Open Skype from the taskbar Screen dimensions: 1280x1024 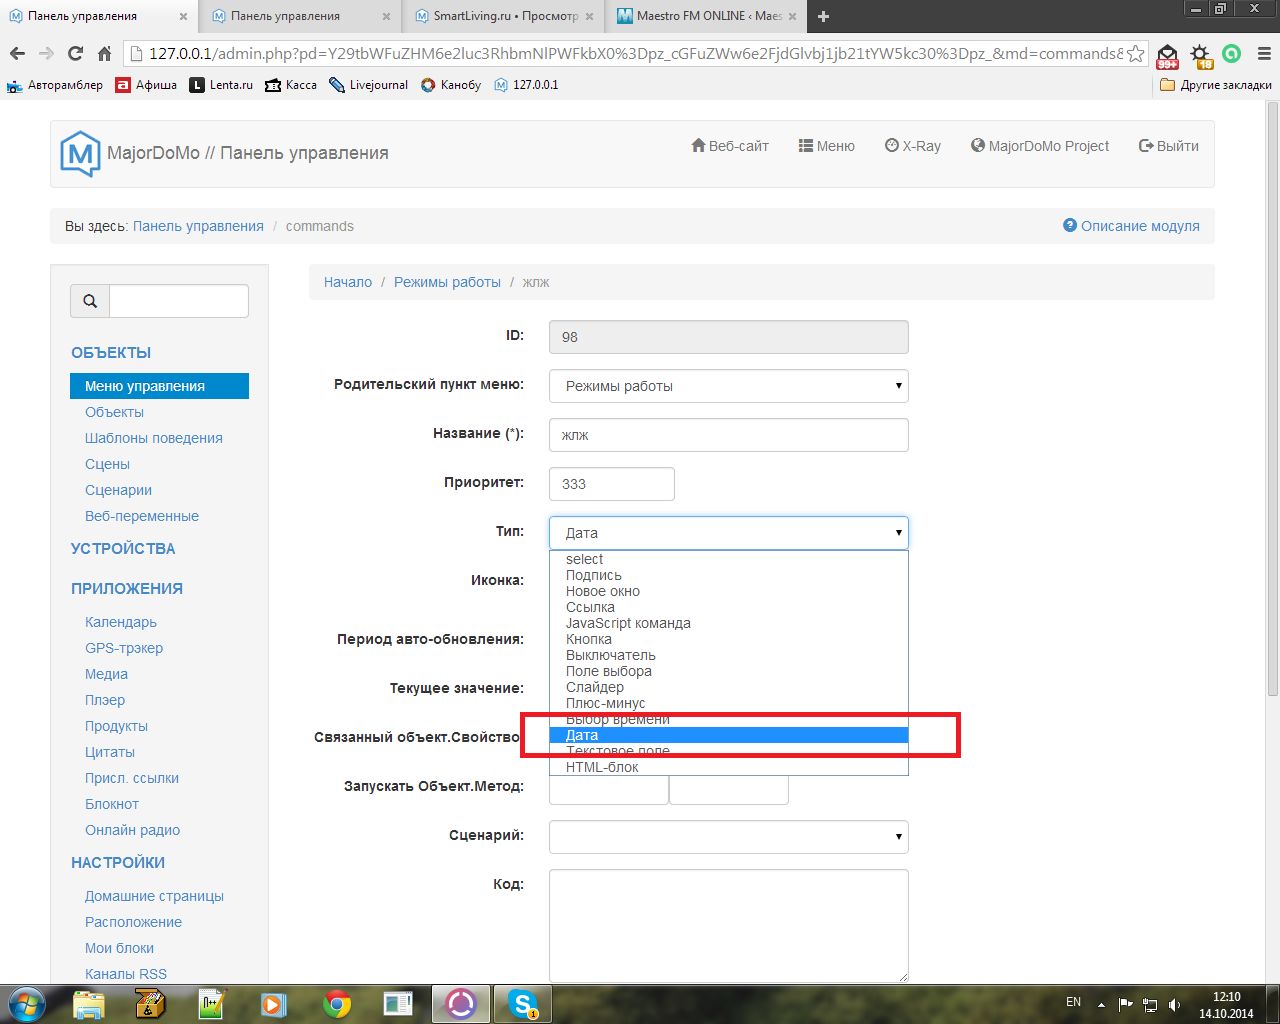522,1003
